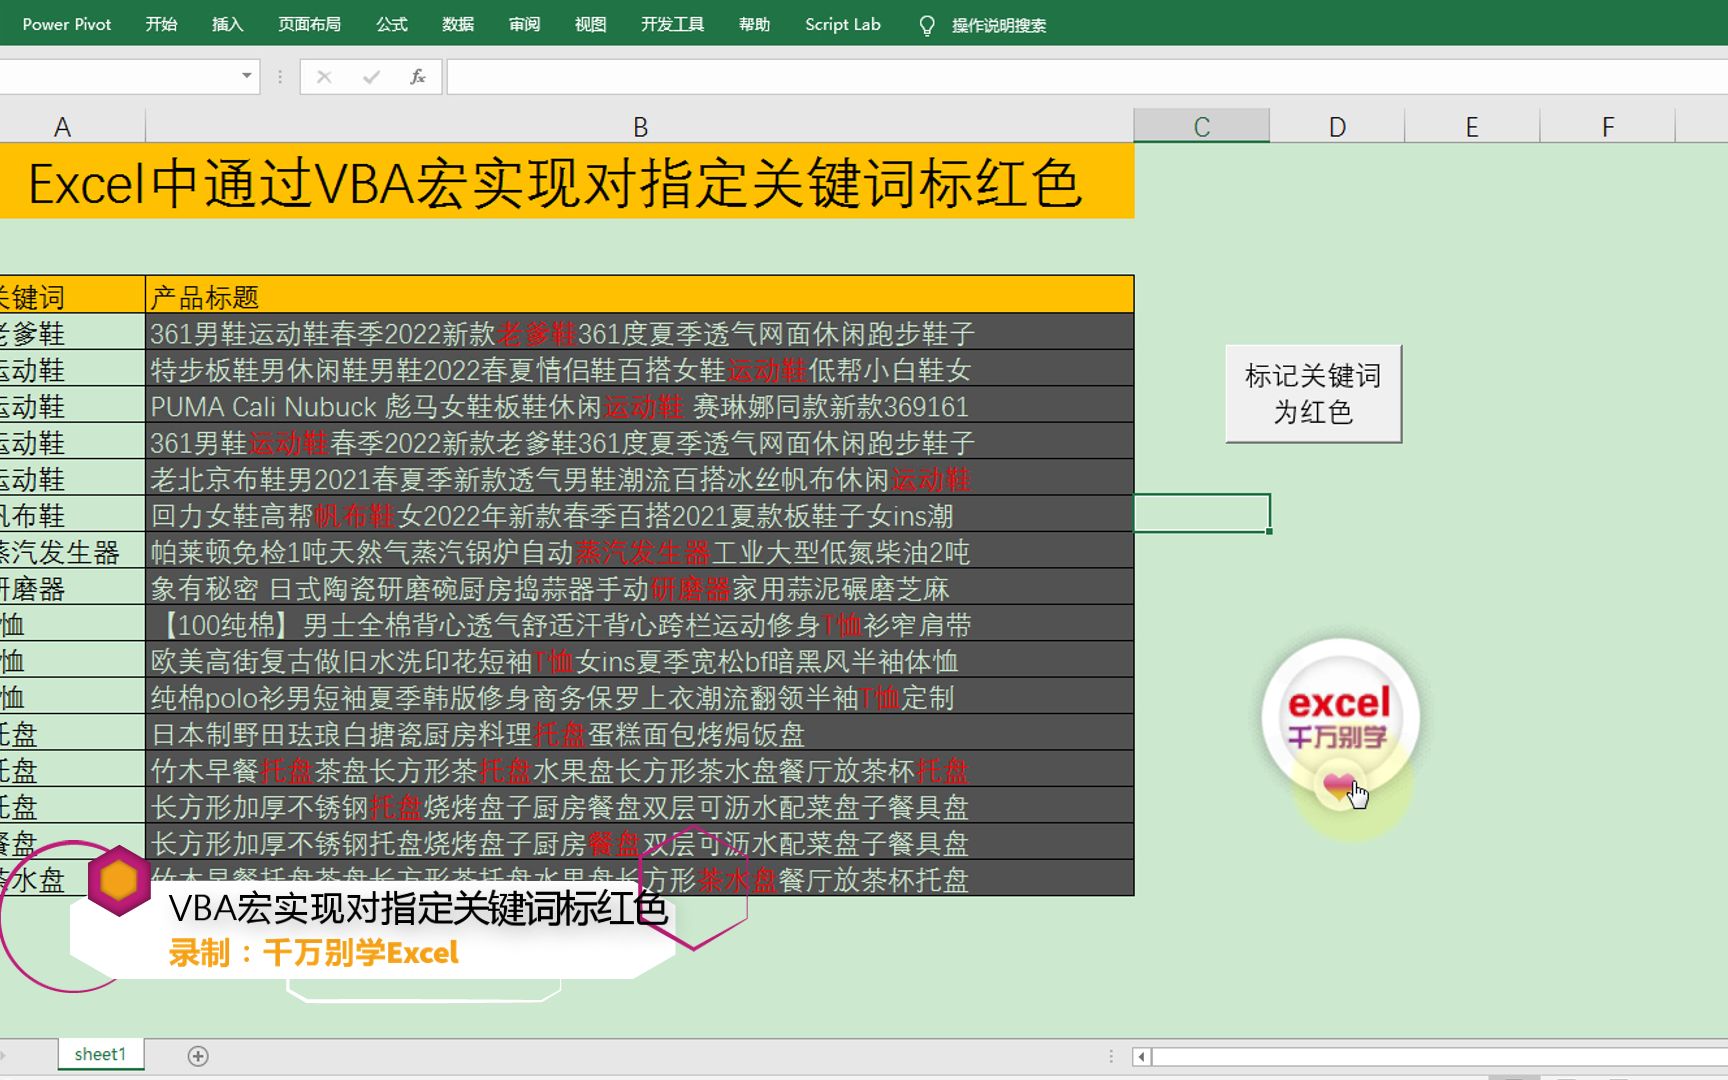Select the product title starting 象有秘密 日式陶瓷
This screenshot has height=1080, width=1728.
point(640,588)
